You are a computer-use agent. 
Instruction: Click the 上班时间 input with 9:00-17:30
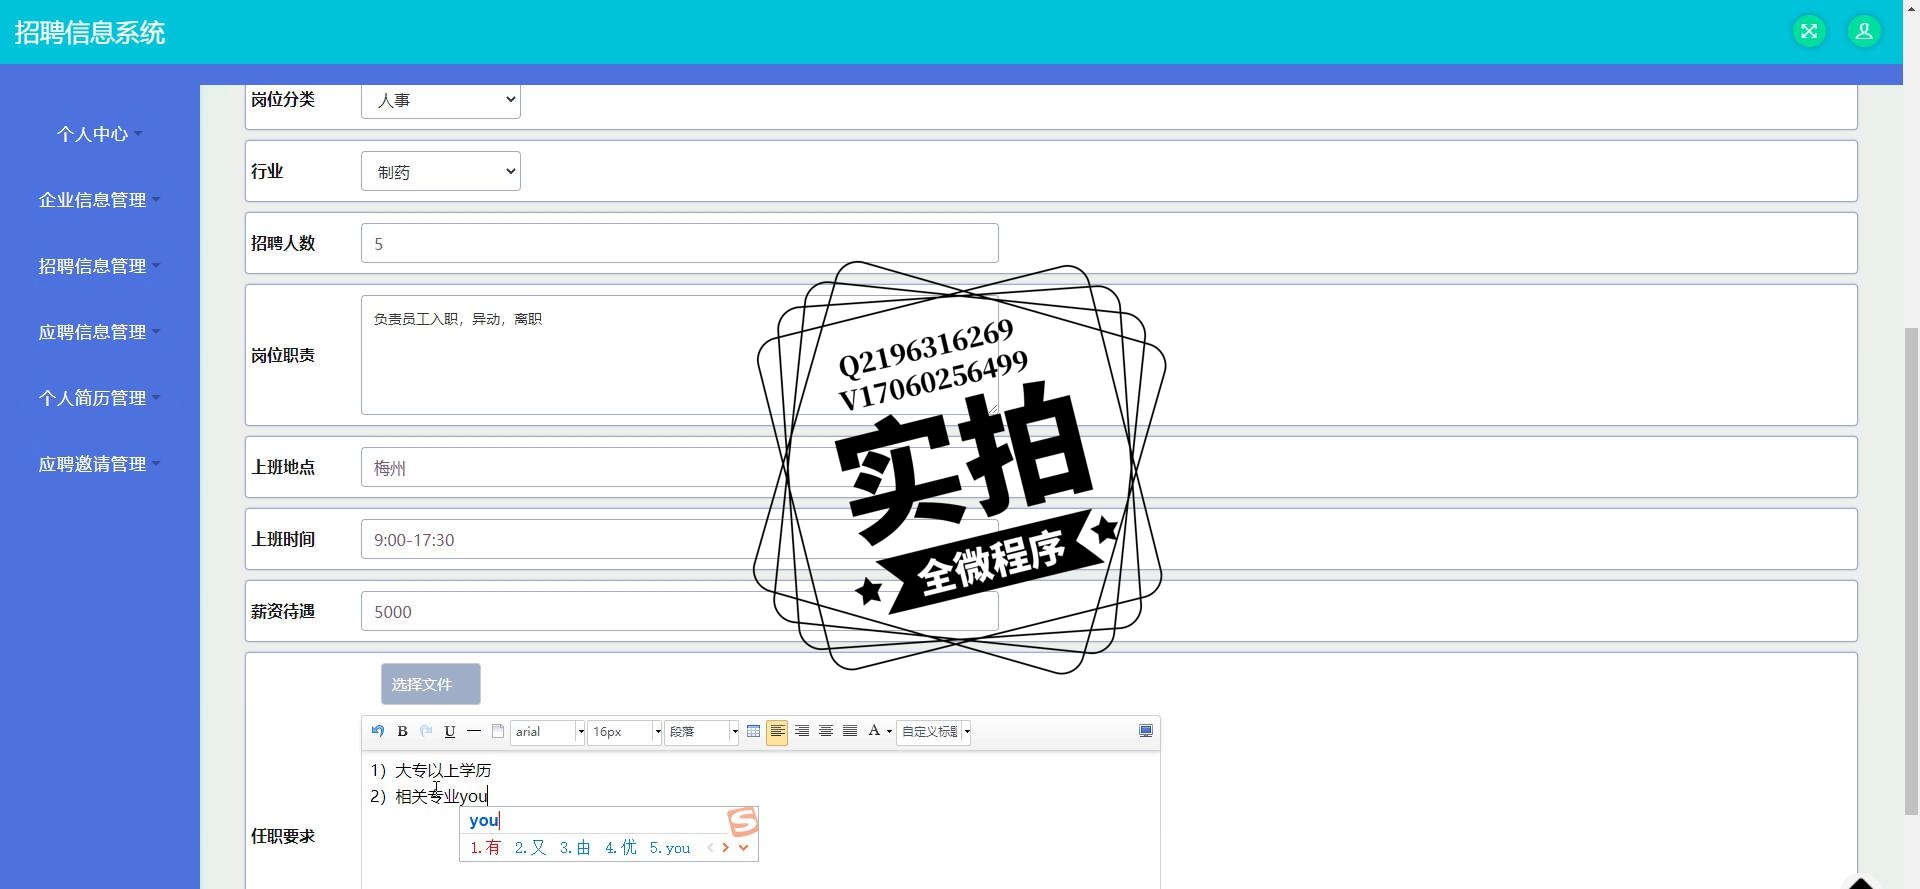(x=680, y=539)
